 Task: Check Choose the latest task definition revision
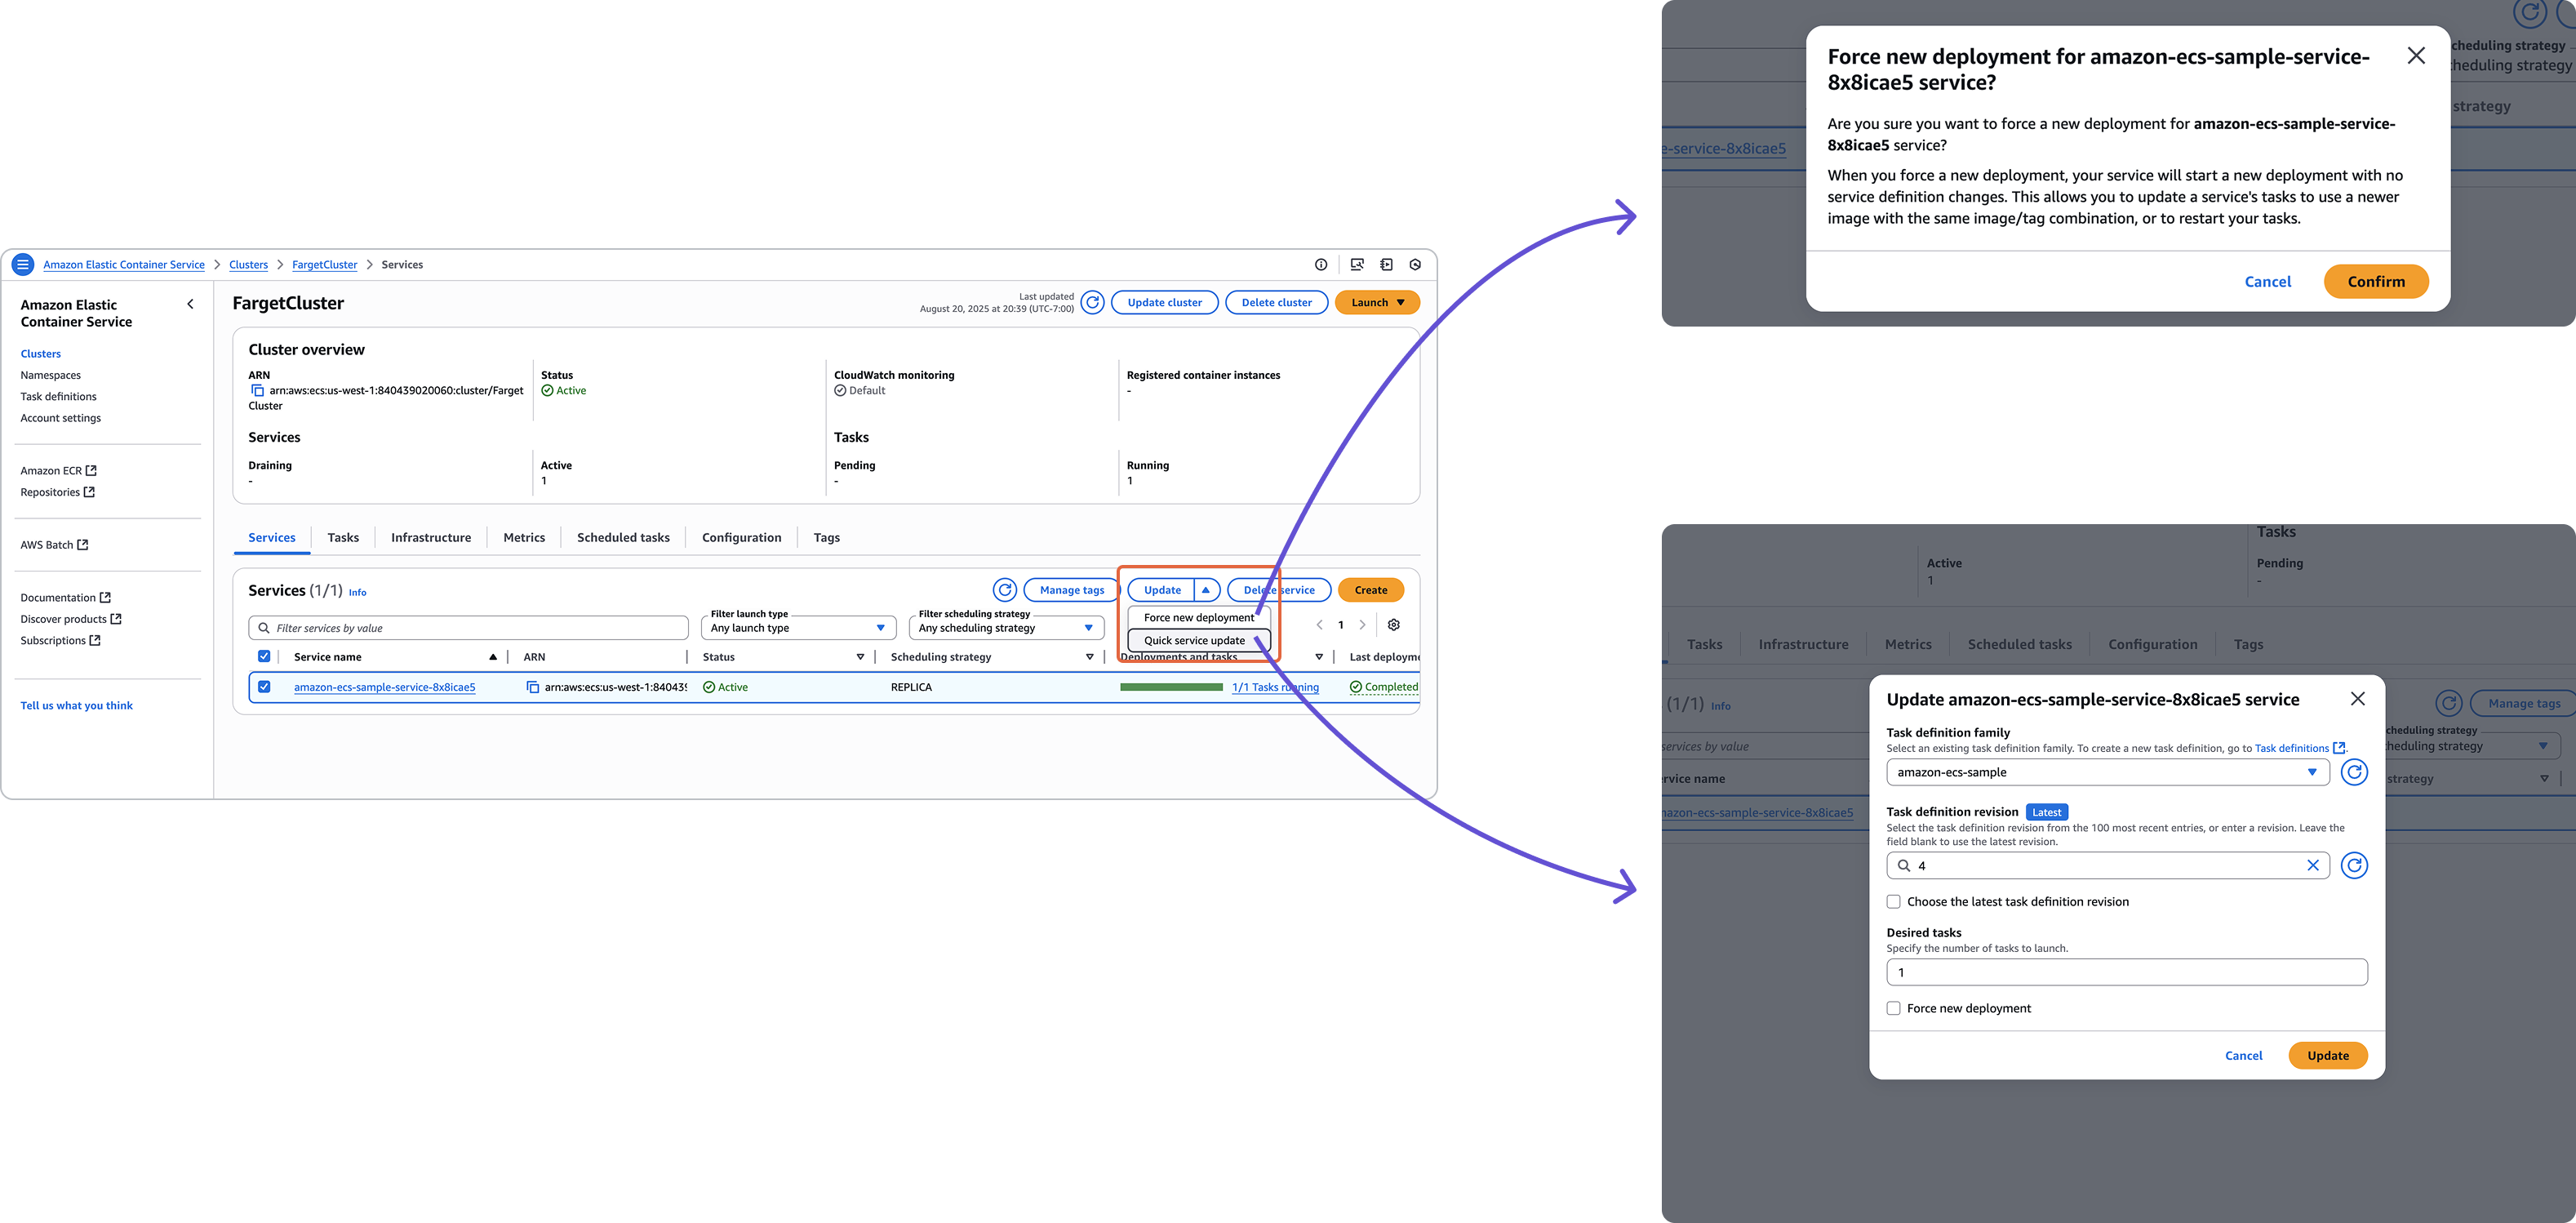pos(1893,901)
